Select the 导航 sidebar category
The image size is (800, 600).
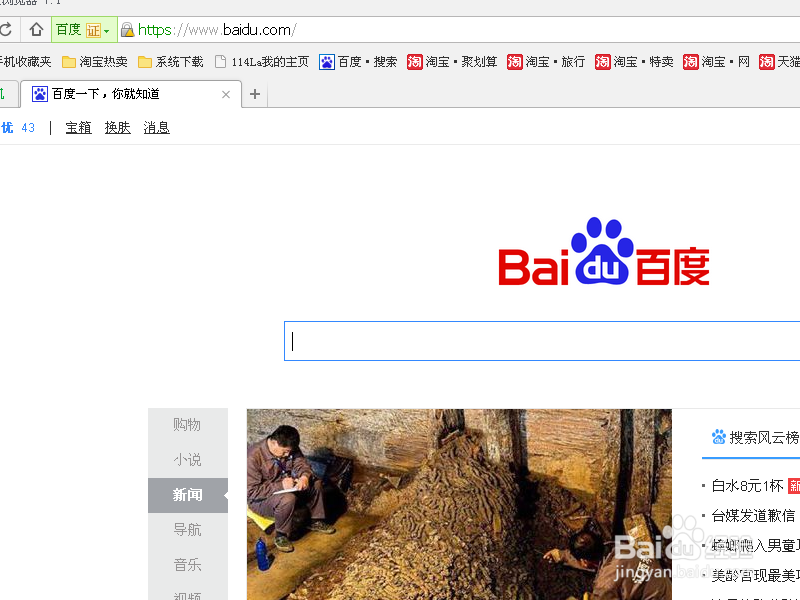[187, 530]
